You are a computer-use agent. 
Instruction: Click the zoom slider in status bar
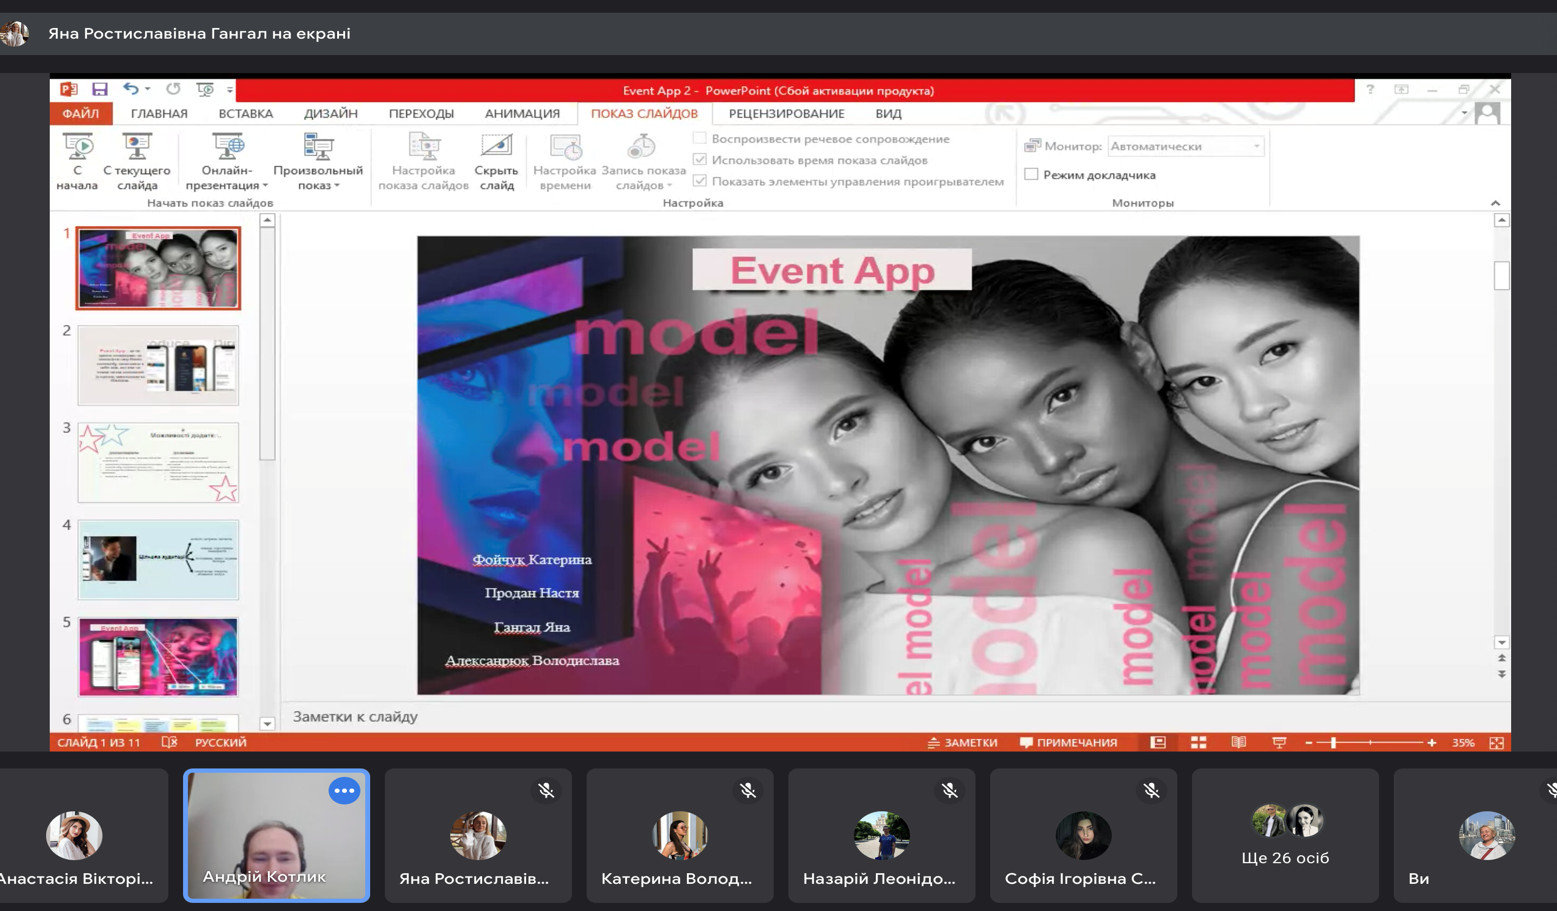pos(1334,743)
